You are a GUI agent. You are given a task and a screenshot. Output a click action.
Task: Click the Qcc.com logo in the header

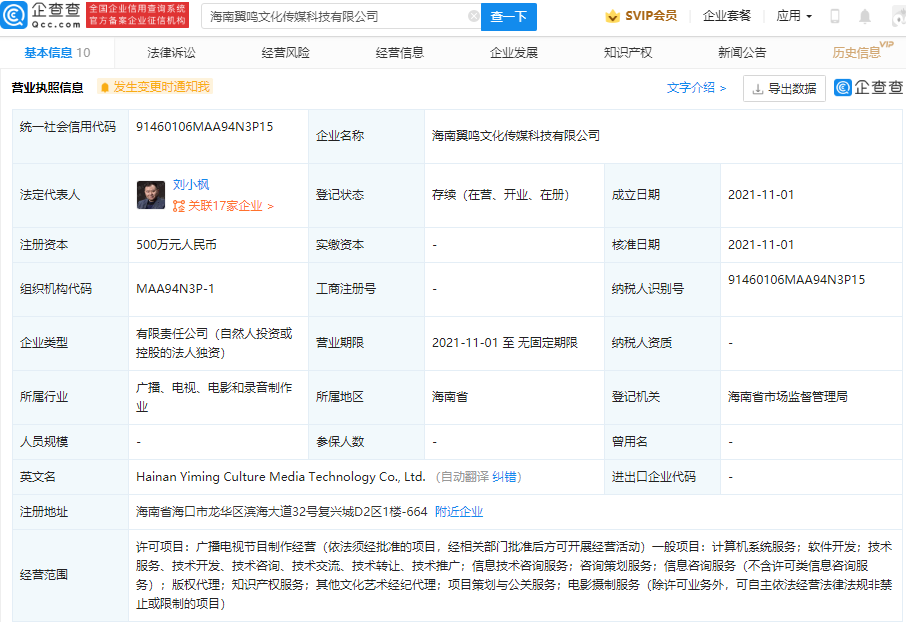coord(40,15)
